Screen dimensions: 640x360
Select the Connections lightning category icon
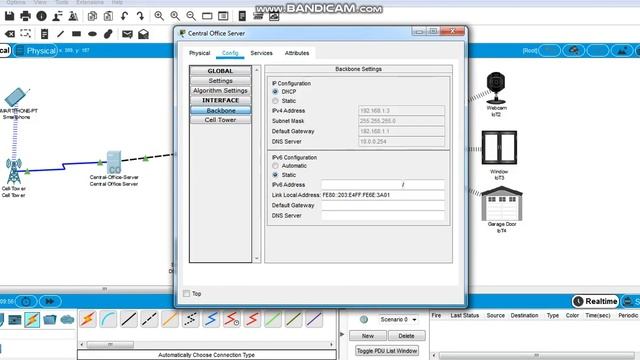point(32,320)
